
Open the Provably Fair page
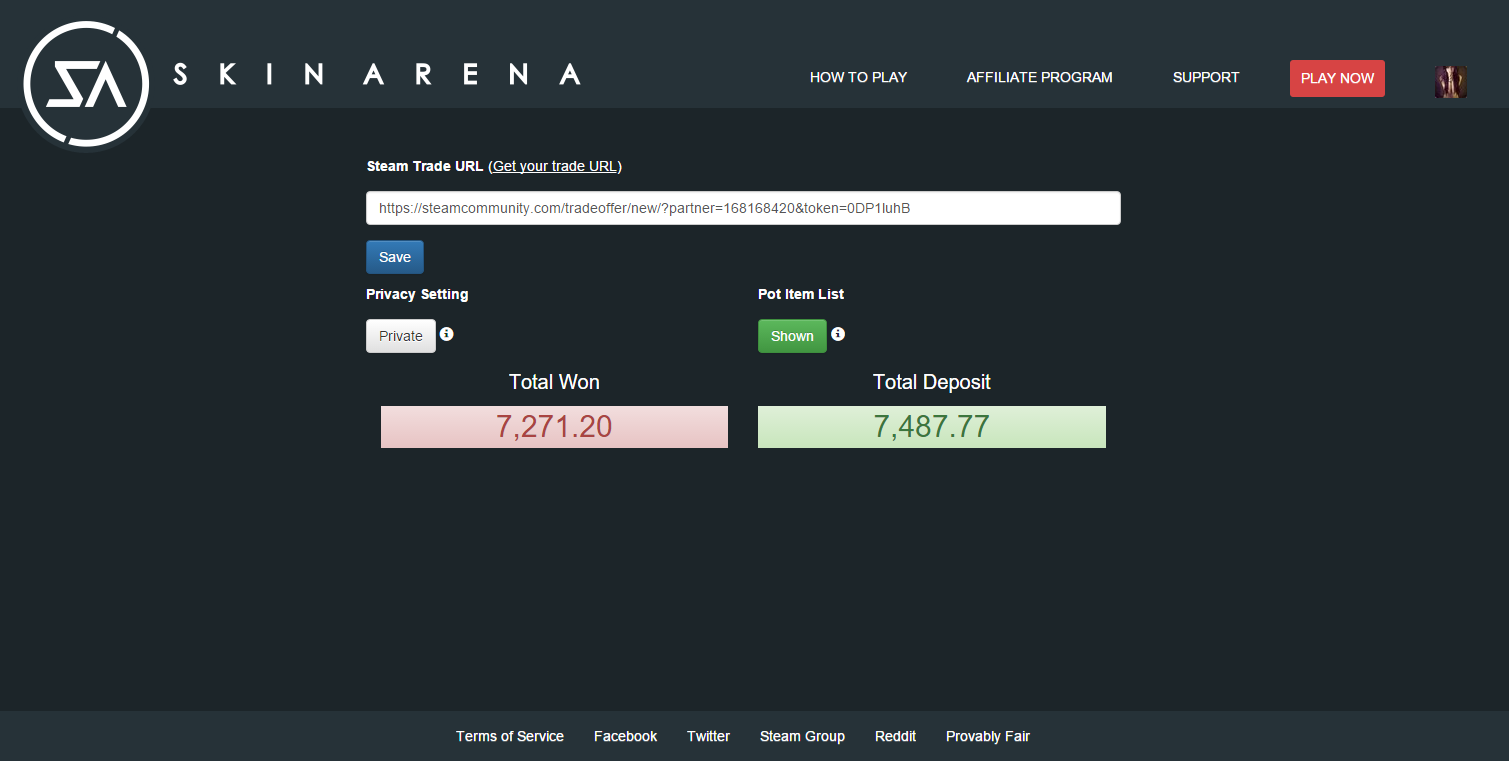click(x=988, y=736)
